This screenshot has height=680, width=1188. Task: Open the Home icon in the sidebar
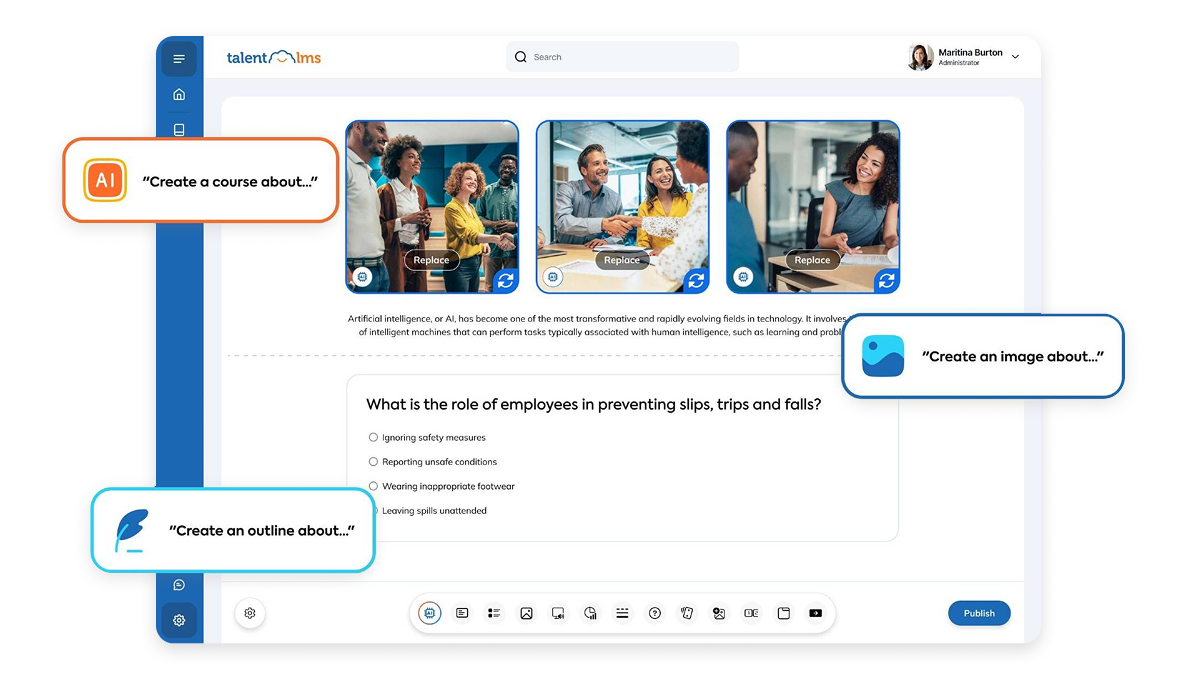click(179, 95)
